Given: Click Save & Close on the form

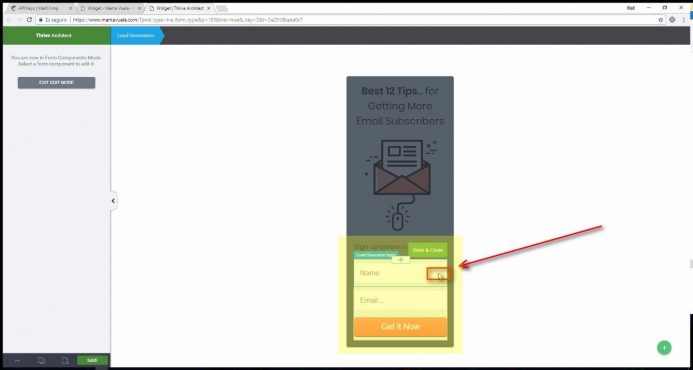Looking at the screenshot, I should click(427, 250).
